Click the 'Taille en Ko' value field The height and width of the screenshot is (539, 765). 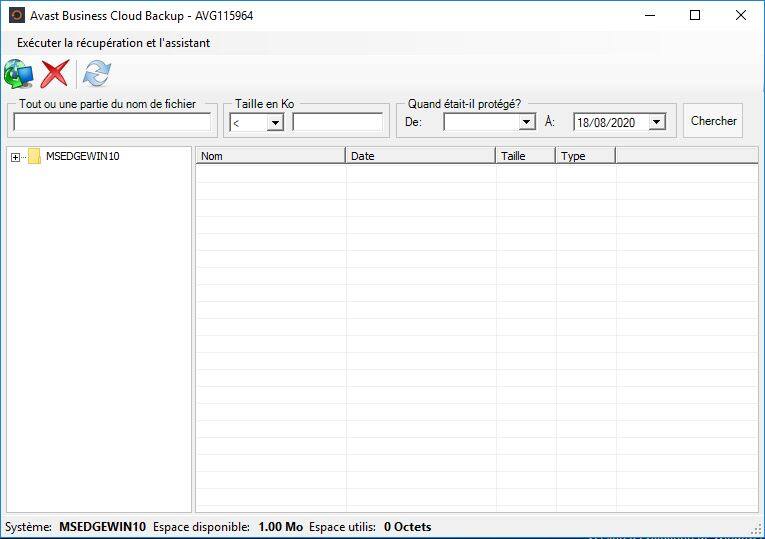click(337, 122)
